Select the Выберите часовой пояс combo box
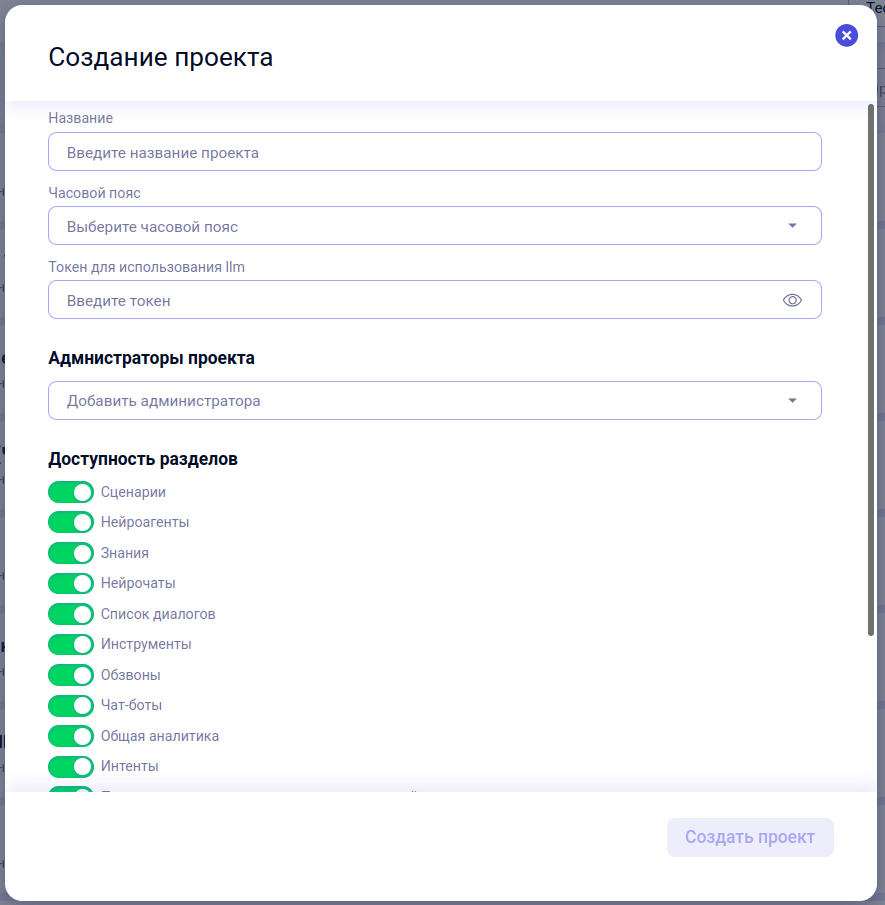 [x=435, y=226]
